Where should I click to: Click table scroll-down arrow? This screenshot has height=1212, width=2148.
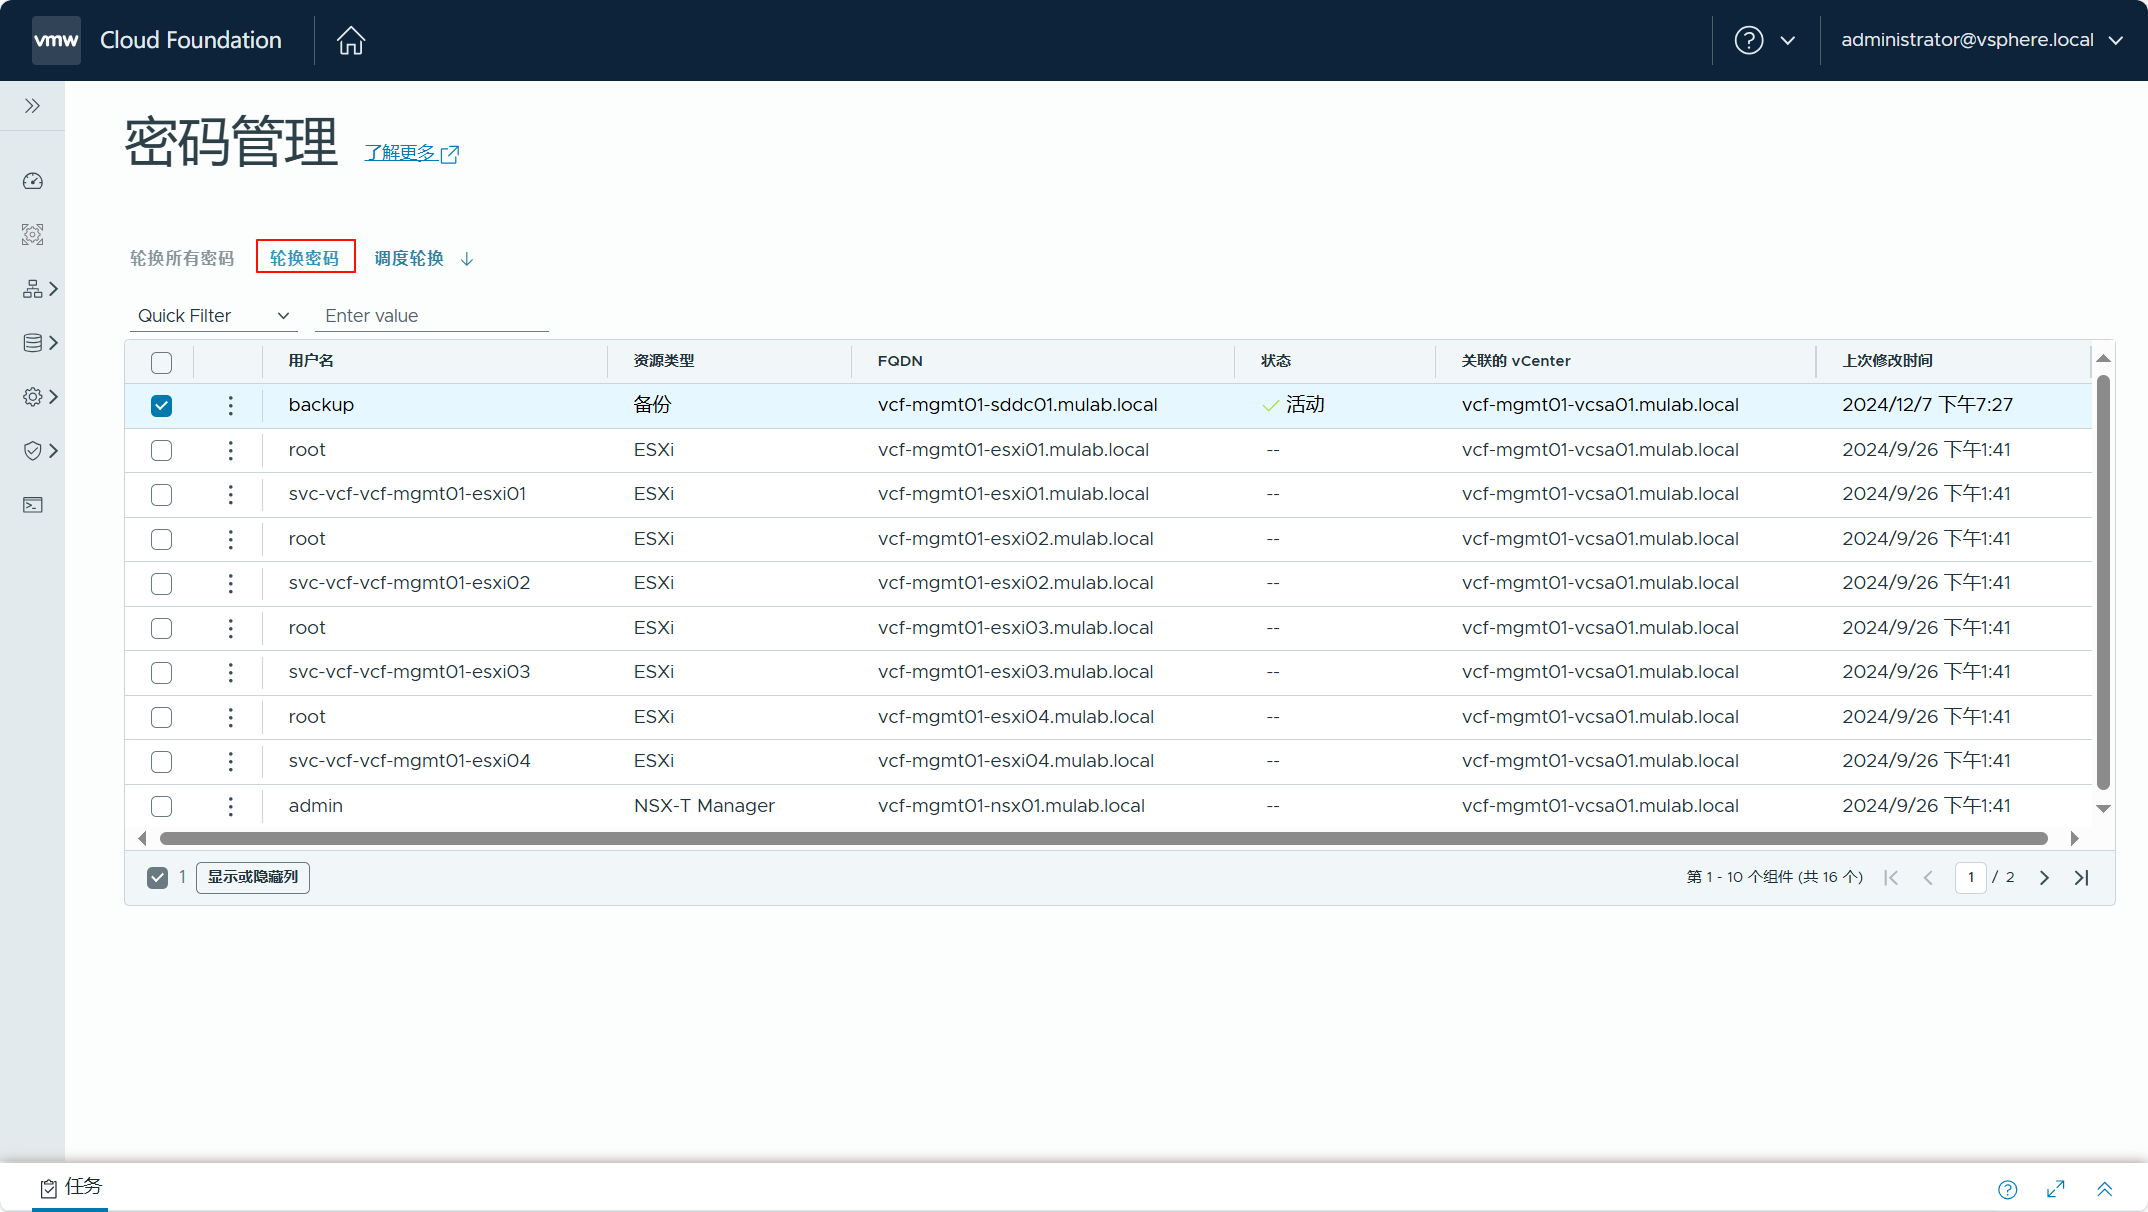point(2103,808)
